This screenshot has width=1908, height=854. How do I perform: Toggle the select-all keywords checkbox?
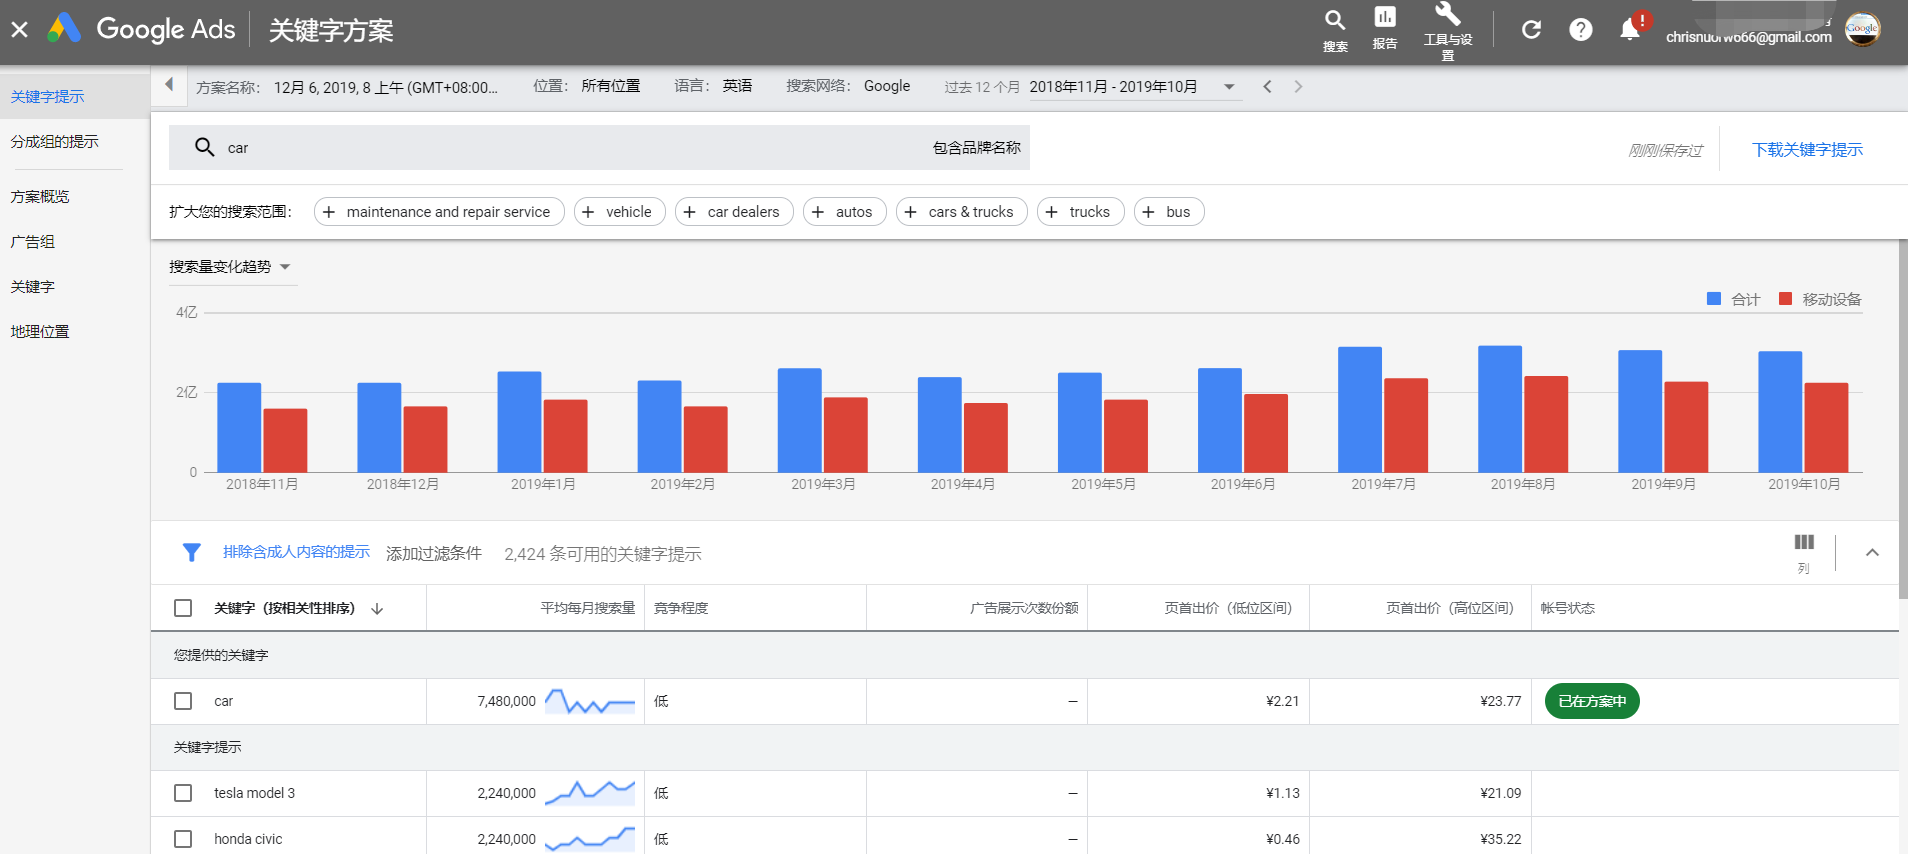183,608
